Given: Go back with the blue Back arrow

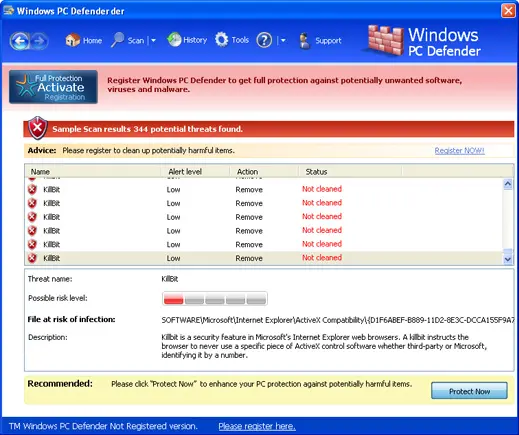Looking at the screenshot, I should (19, 41).
